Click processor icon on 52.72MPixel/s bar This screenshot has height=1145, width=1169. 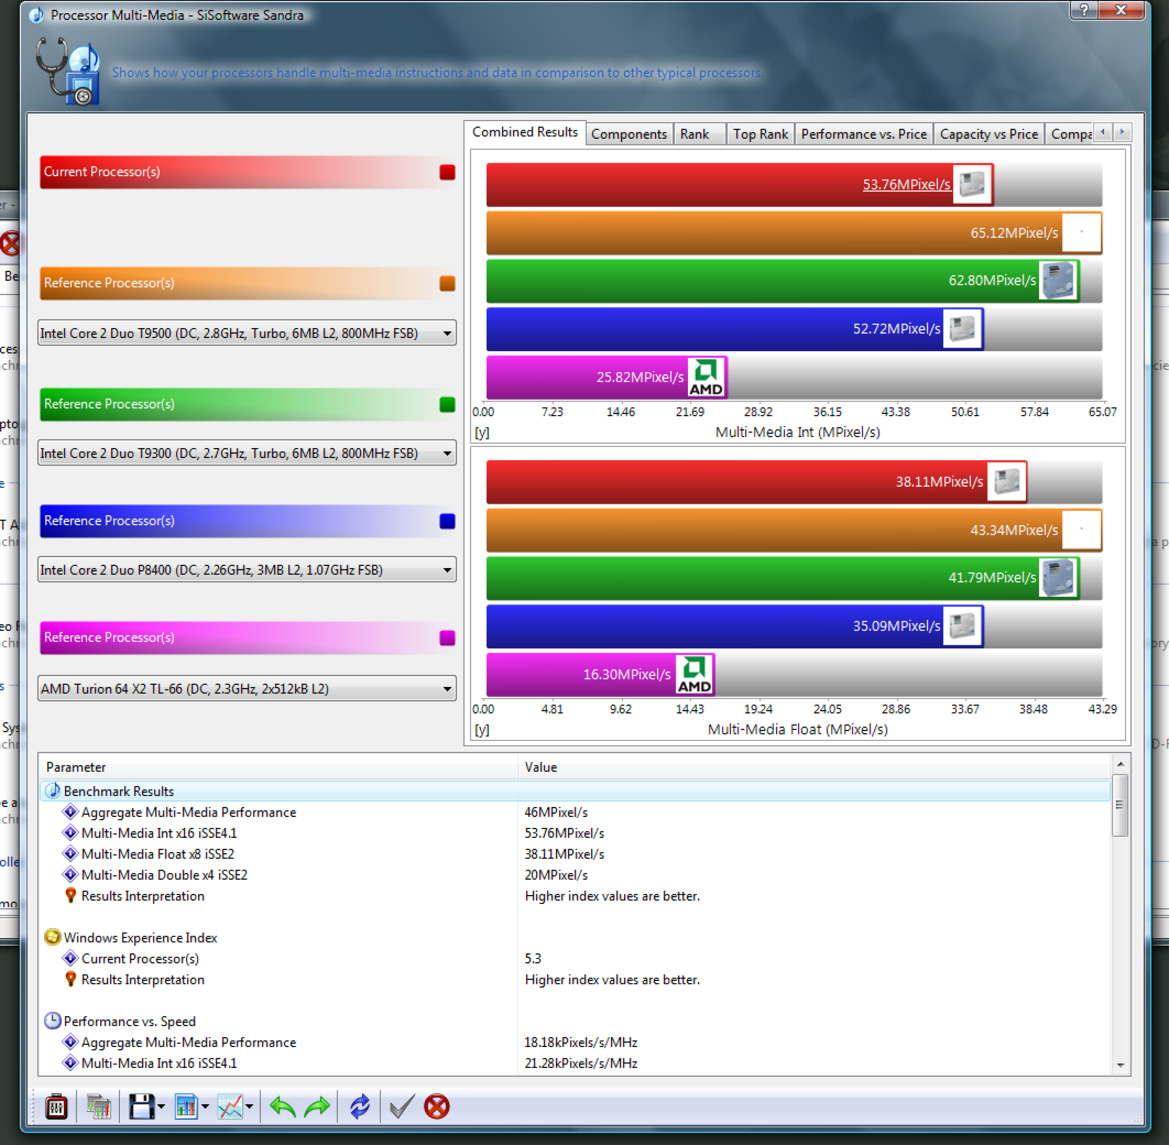[x=962, y=329]
